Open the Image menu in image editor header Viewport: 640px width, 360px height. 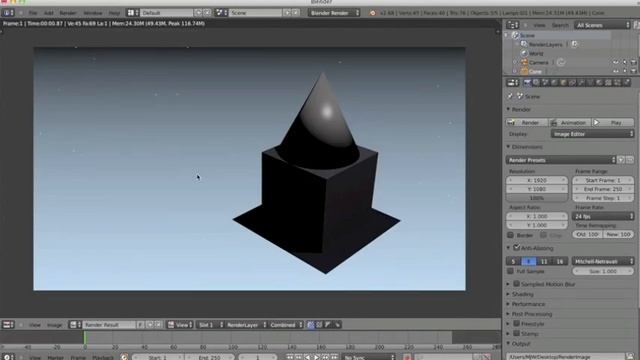[x=54, y=325]
